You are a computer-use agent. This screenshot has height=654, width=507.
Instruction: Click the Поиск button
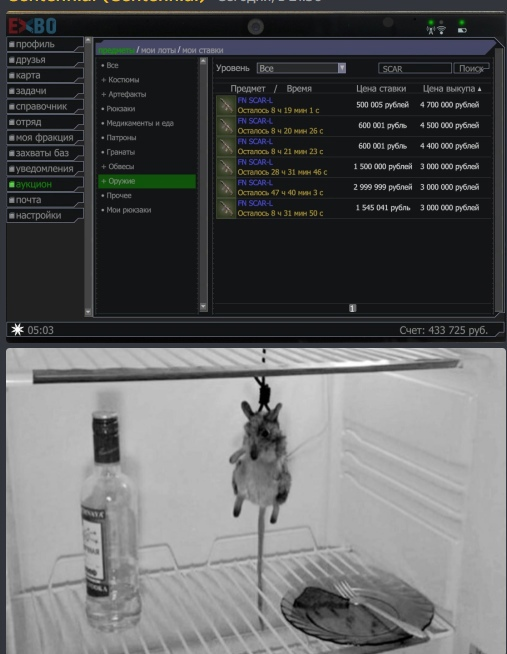tap(471, 68)
